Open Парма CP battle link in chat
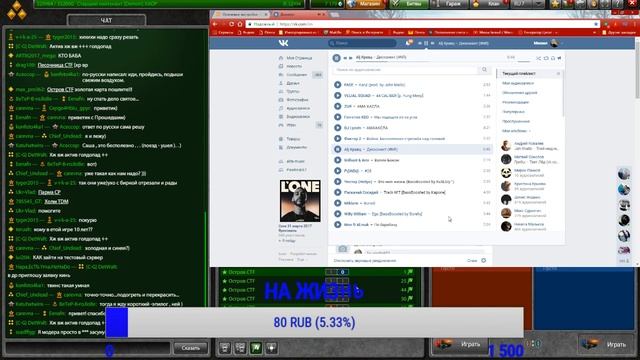The image size is (640, 360). pos(49,192)
